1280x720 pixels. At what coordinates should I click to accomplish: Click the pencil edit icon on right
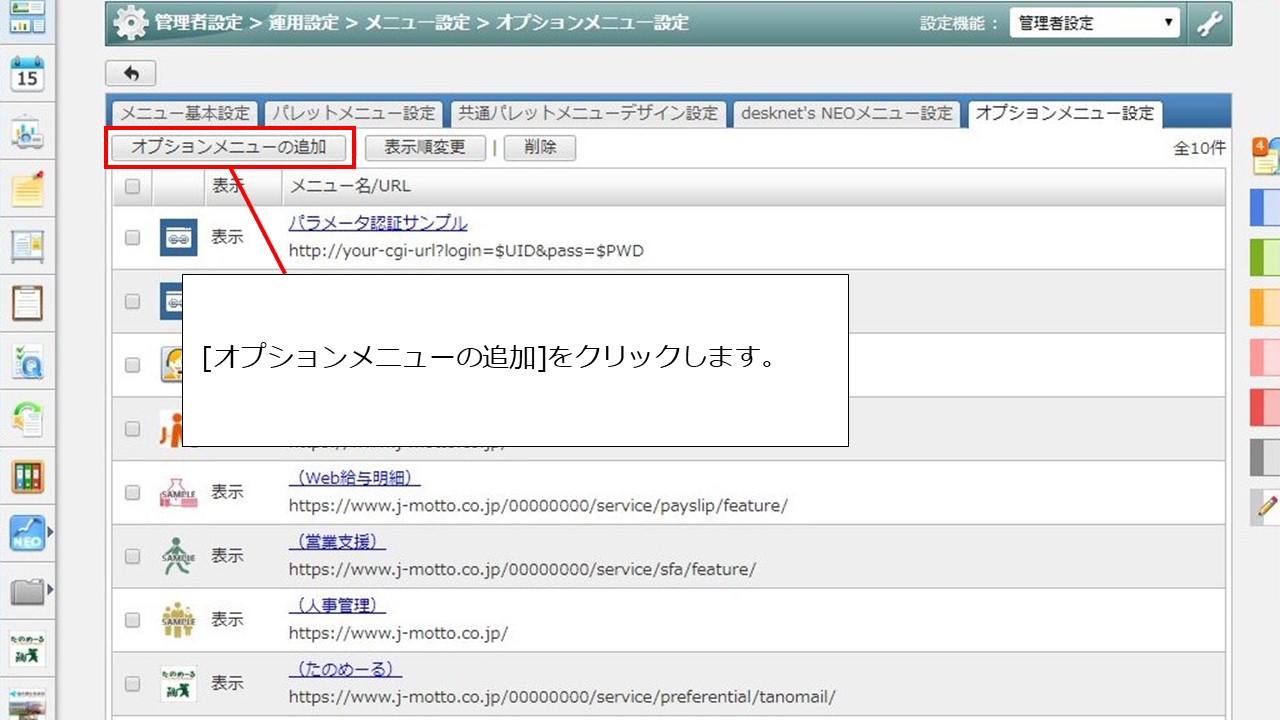[1266, 508]
